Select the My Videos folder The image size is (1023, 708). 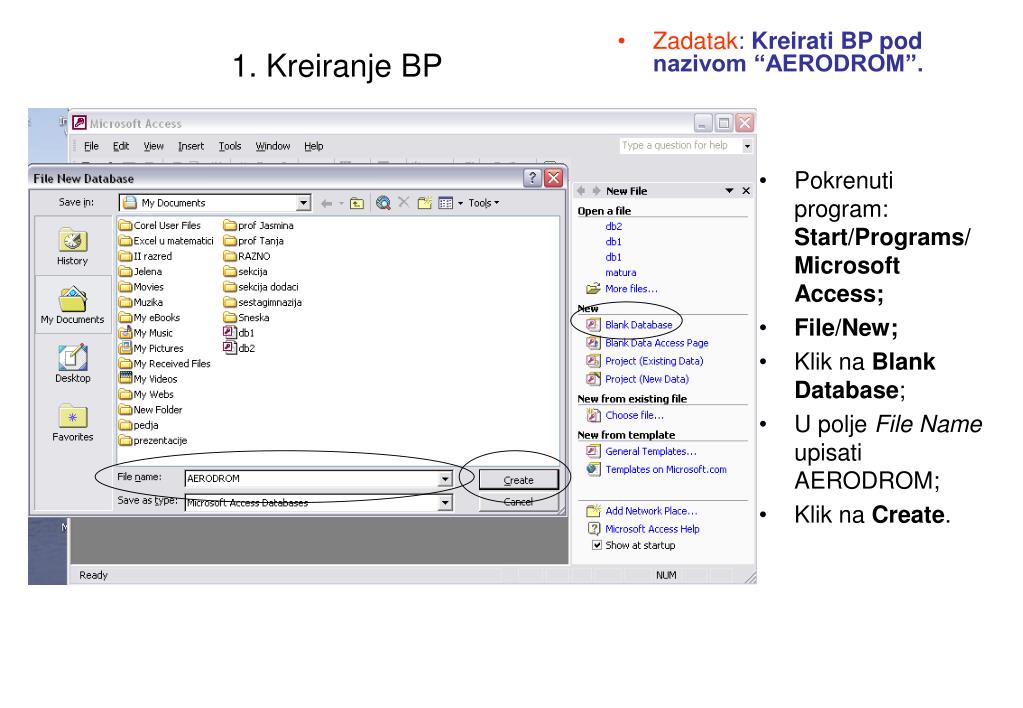pos(148,379)
